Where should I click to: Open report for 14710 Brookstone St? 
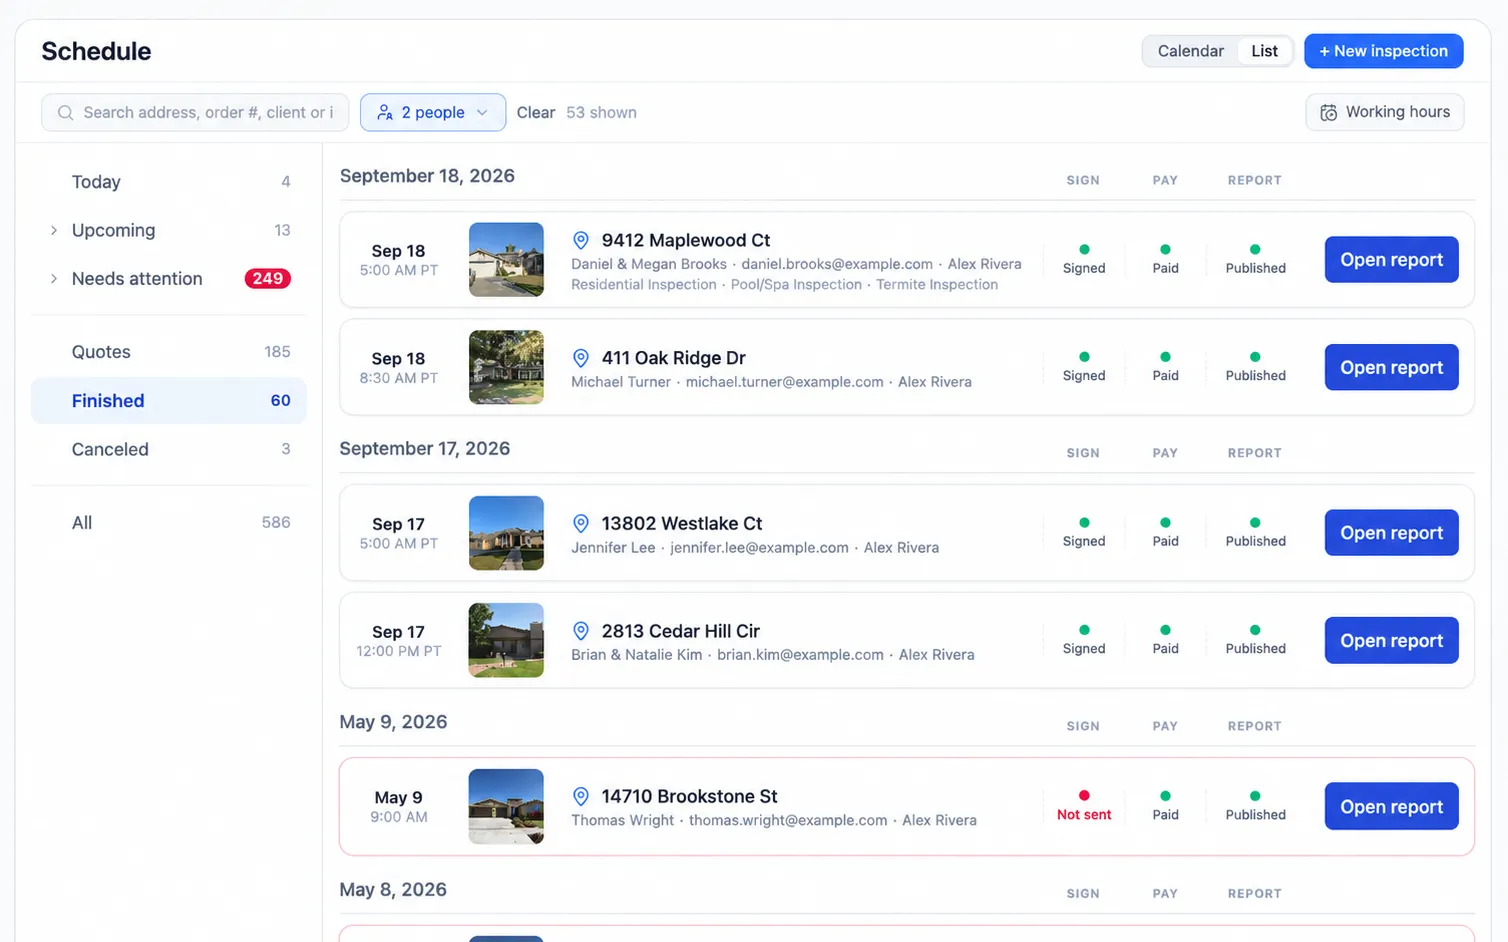pos(1391,806)
